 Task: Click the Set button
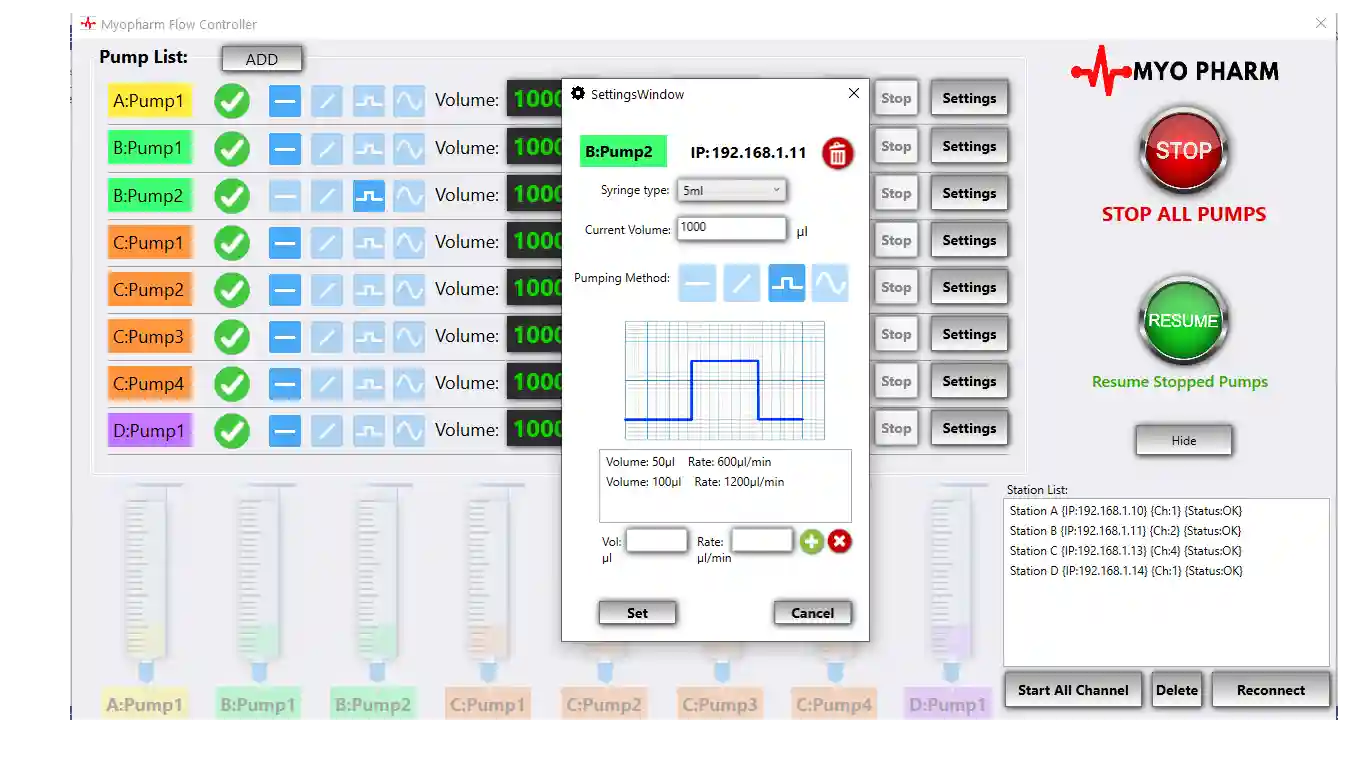pyautogui.click(x=637, y=613)
